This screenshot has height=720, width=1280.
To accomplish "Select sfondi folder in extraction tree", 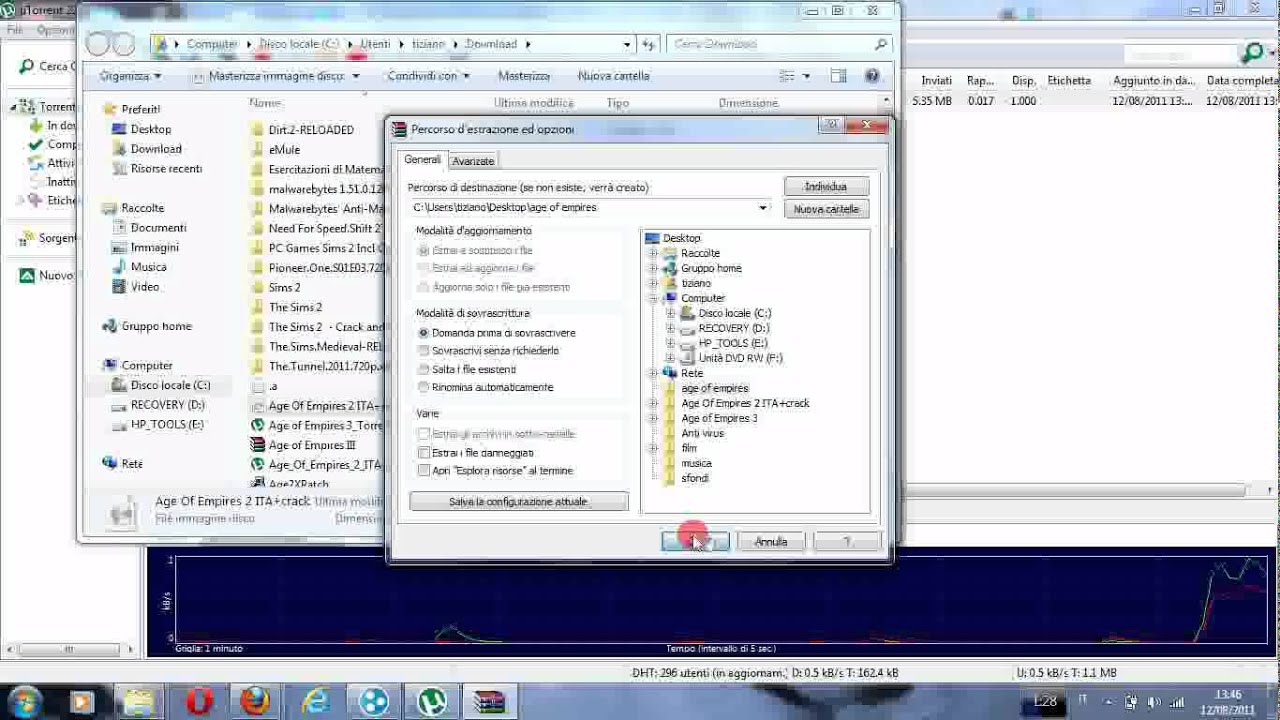I will tap(694, 478).
